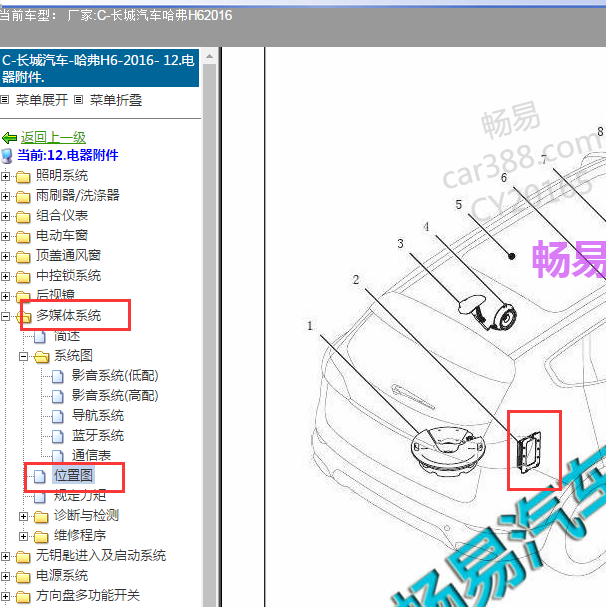Click the 维修程序 folder icon
606x607 pixels.
coord(41,537)
